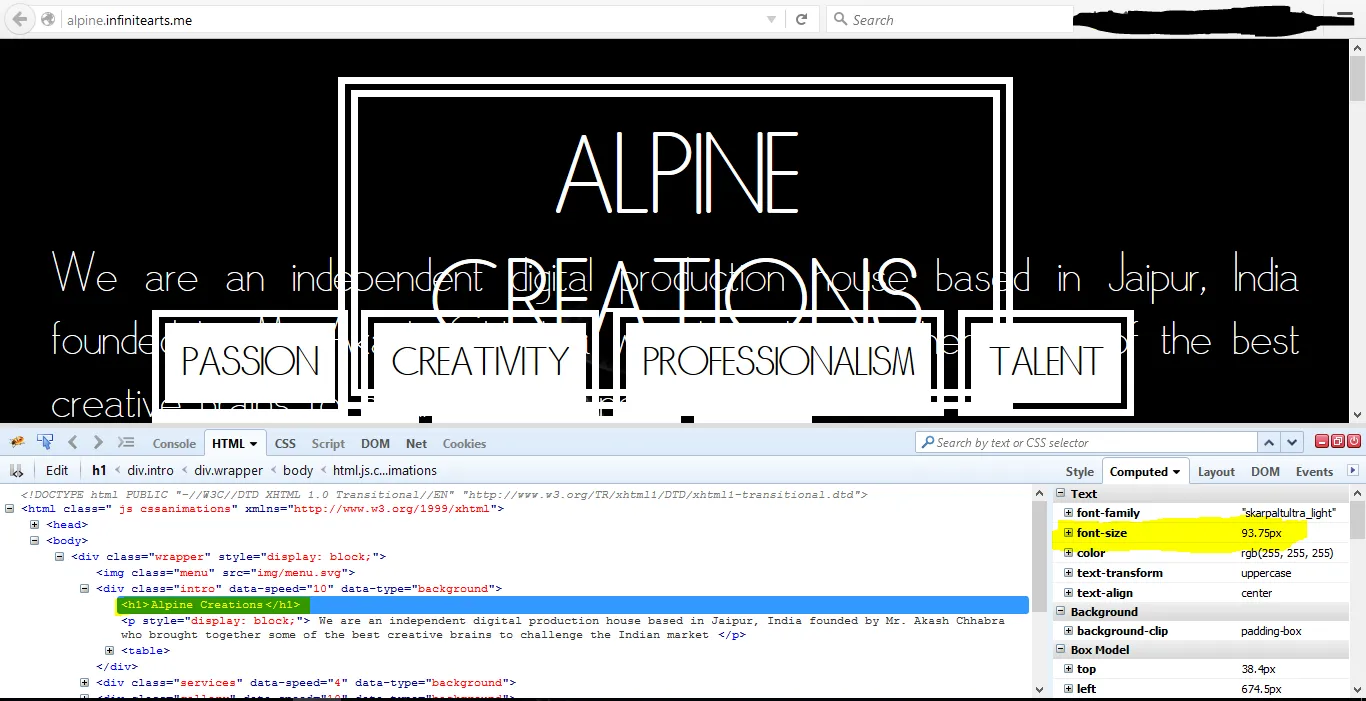
Task: Click the PASSION box on the page
Action: tap(251, 361)
